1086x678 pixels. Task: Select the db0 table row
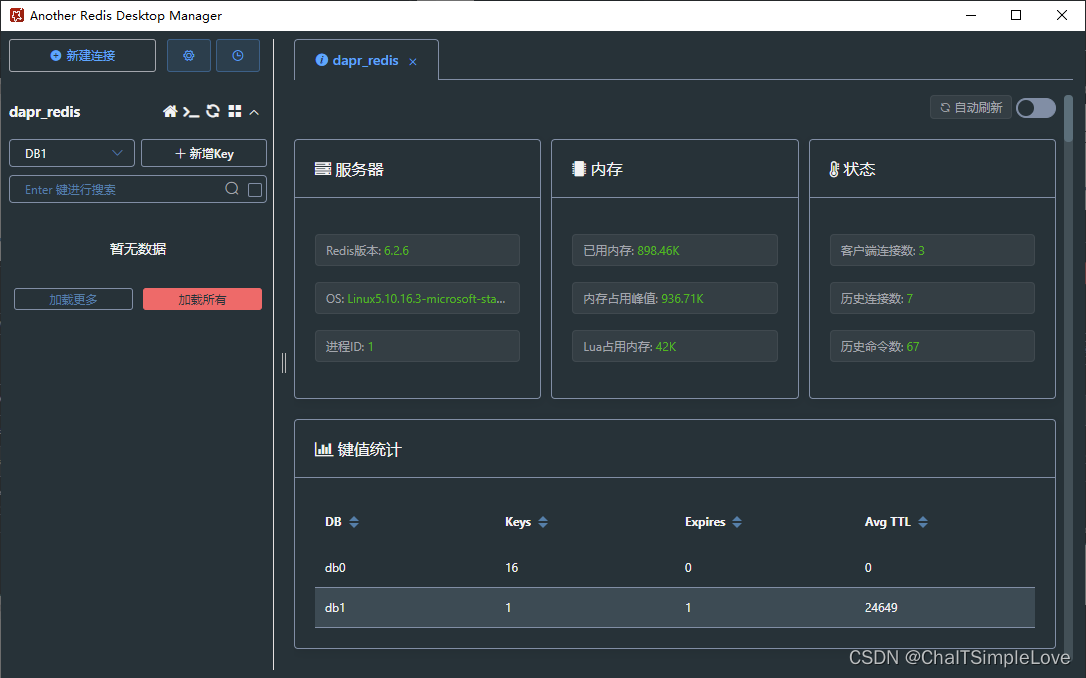[675, 568]
